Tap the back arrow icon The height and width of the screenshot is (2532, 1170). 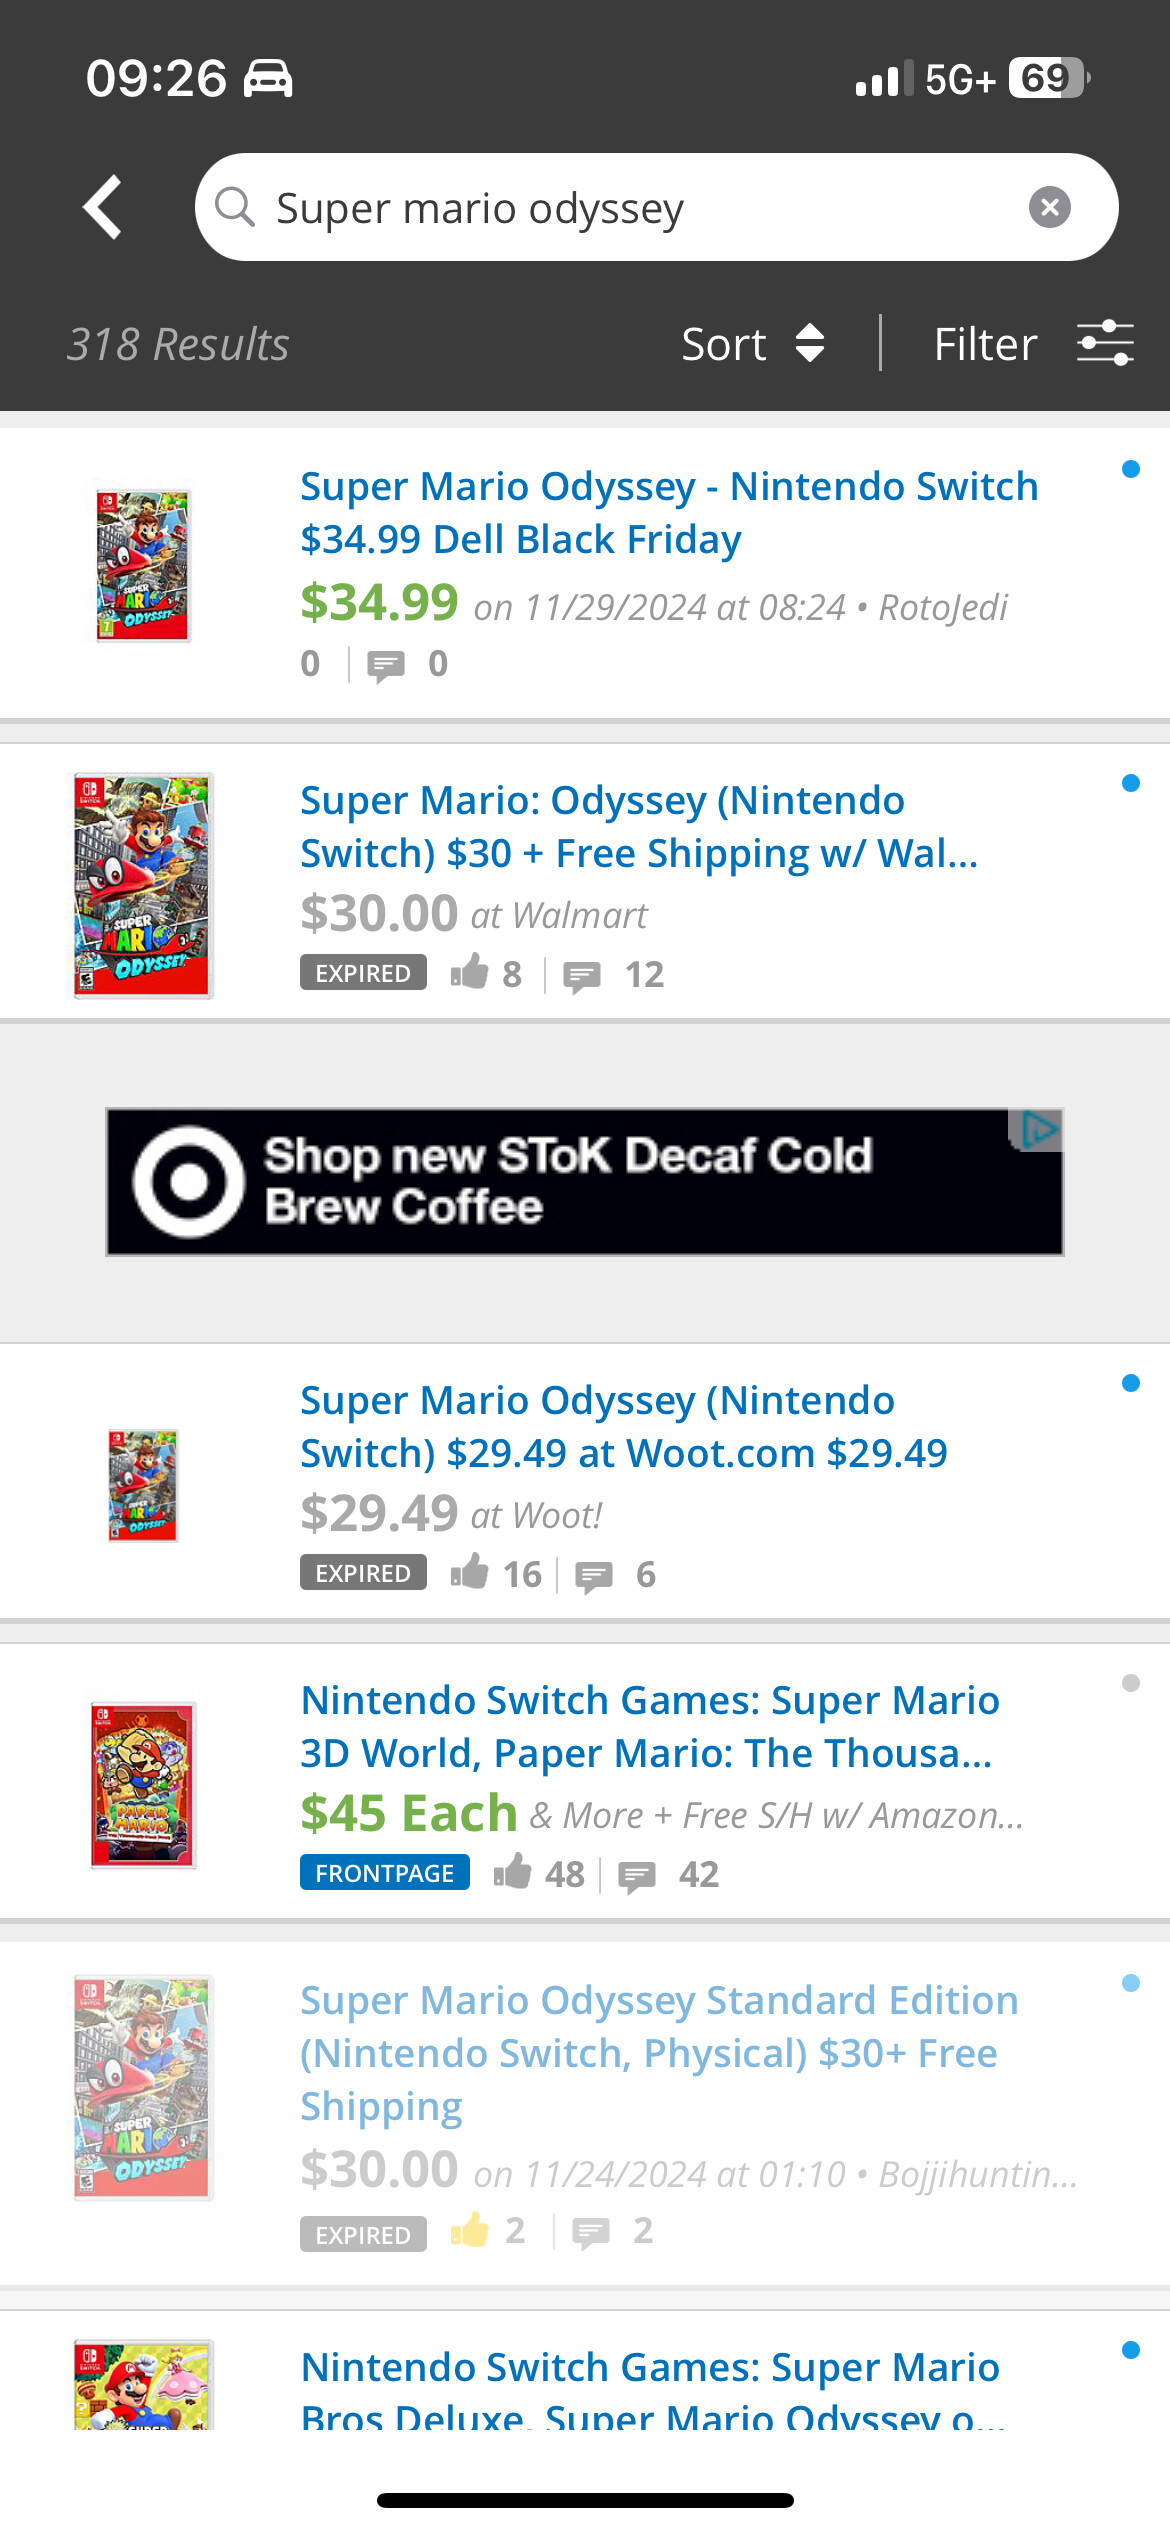[x=103, y=207]
